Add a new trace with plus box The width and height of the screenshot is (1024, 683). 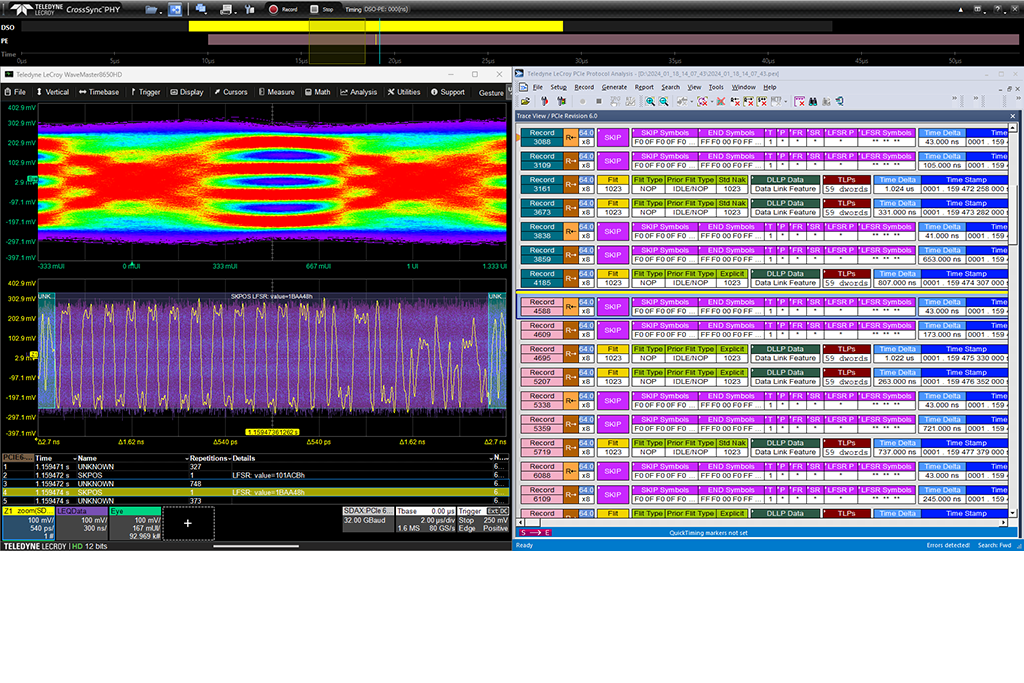coord(187,523)
